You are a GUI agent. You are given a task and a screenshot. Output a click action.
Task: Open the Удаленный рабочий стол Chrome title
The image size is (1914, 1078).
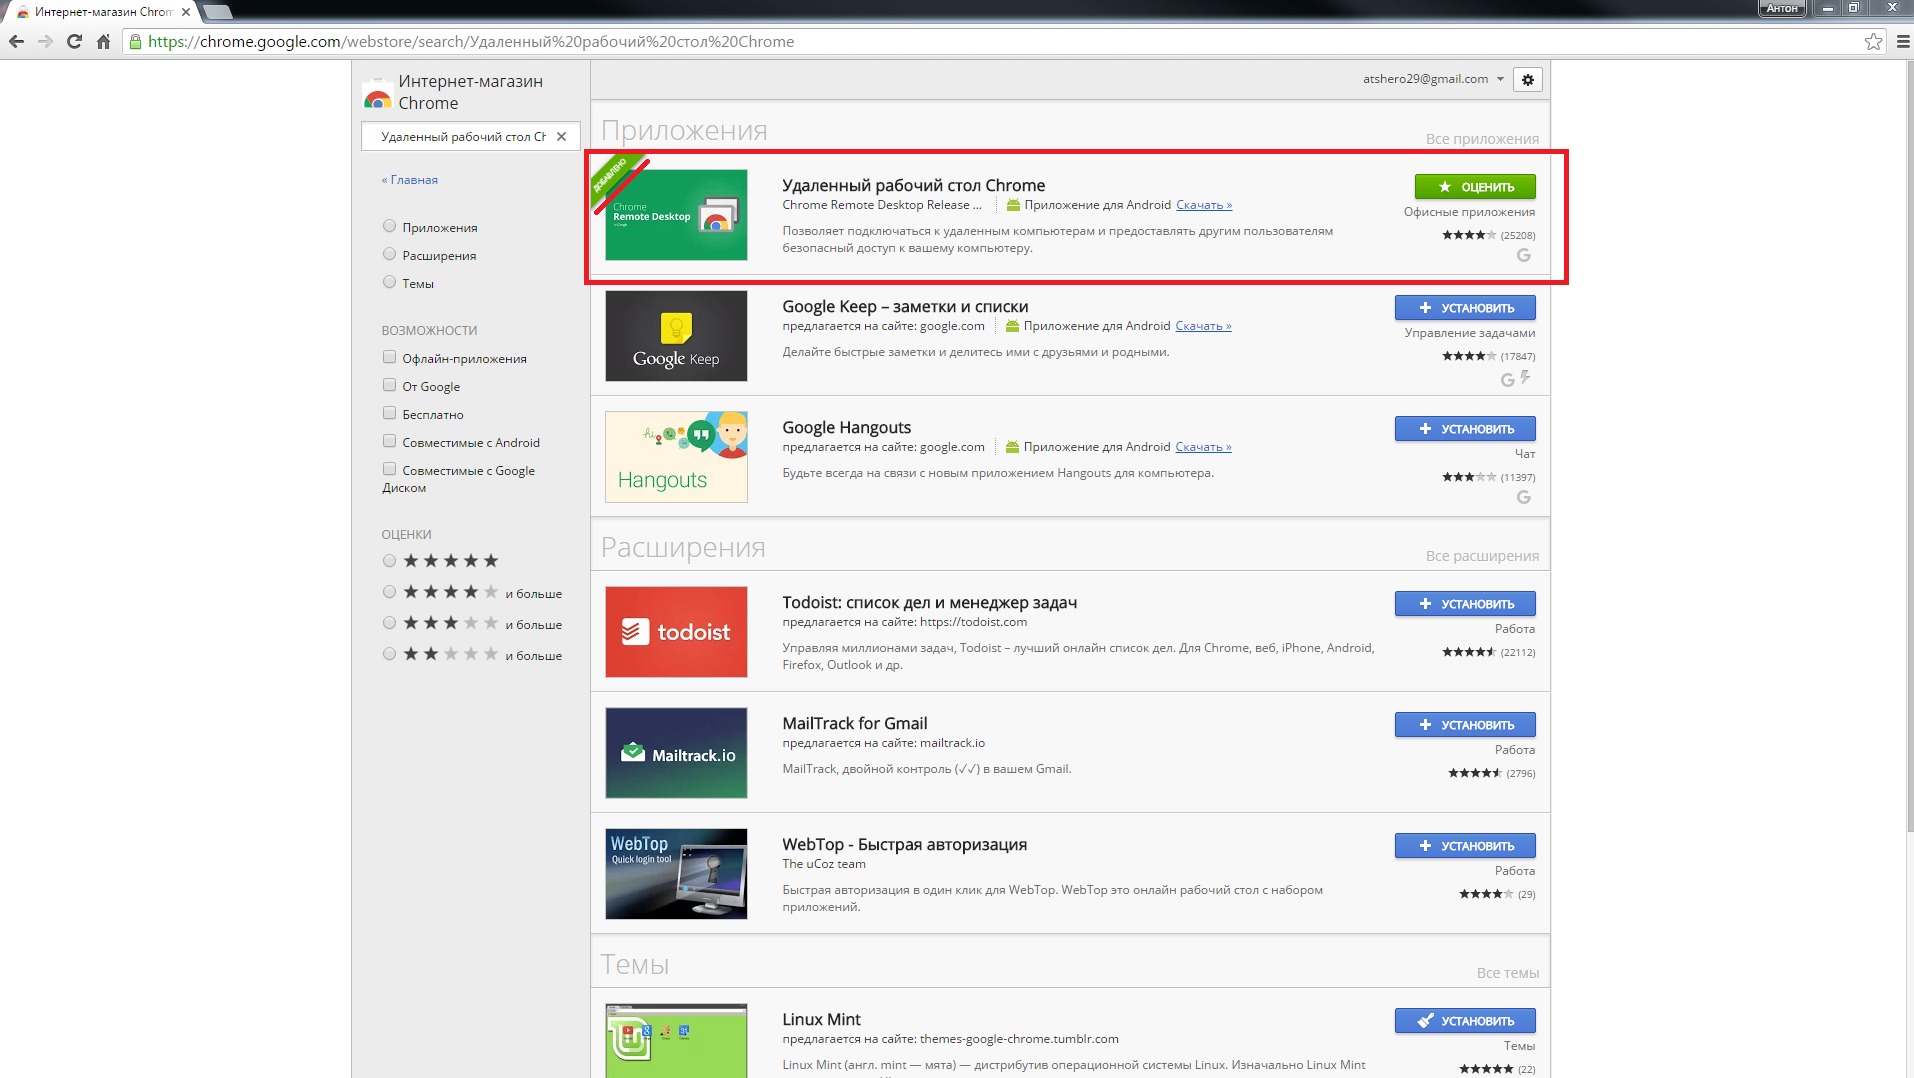pos(913,185)
